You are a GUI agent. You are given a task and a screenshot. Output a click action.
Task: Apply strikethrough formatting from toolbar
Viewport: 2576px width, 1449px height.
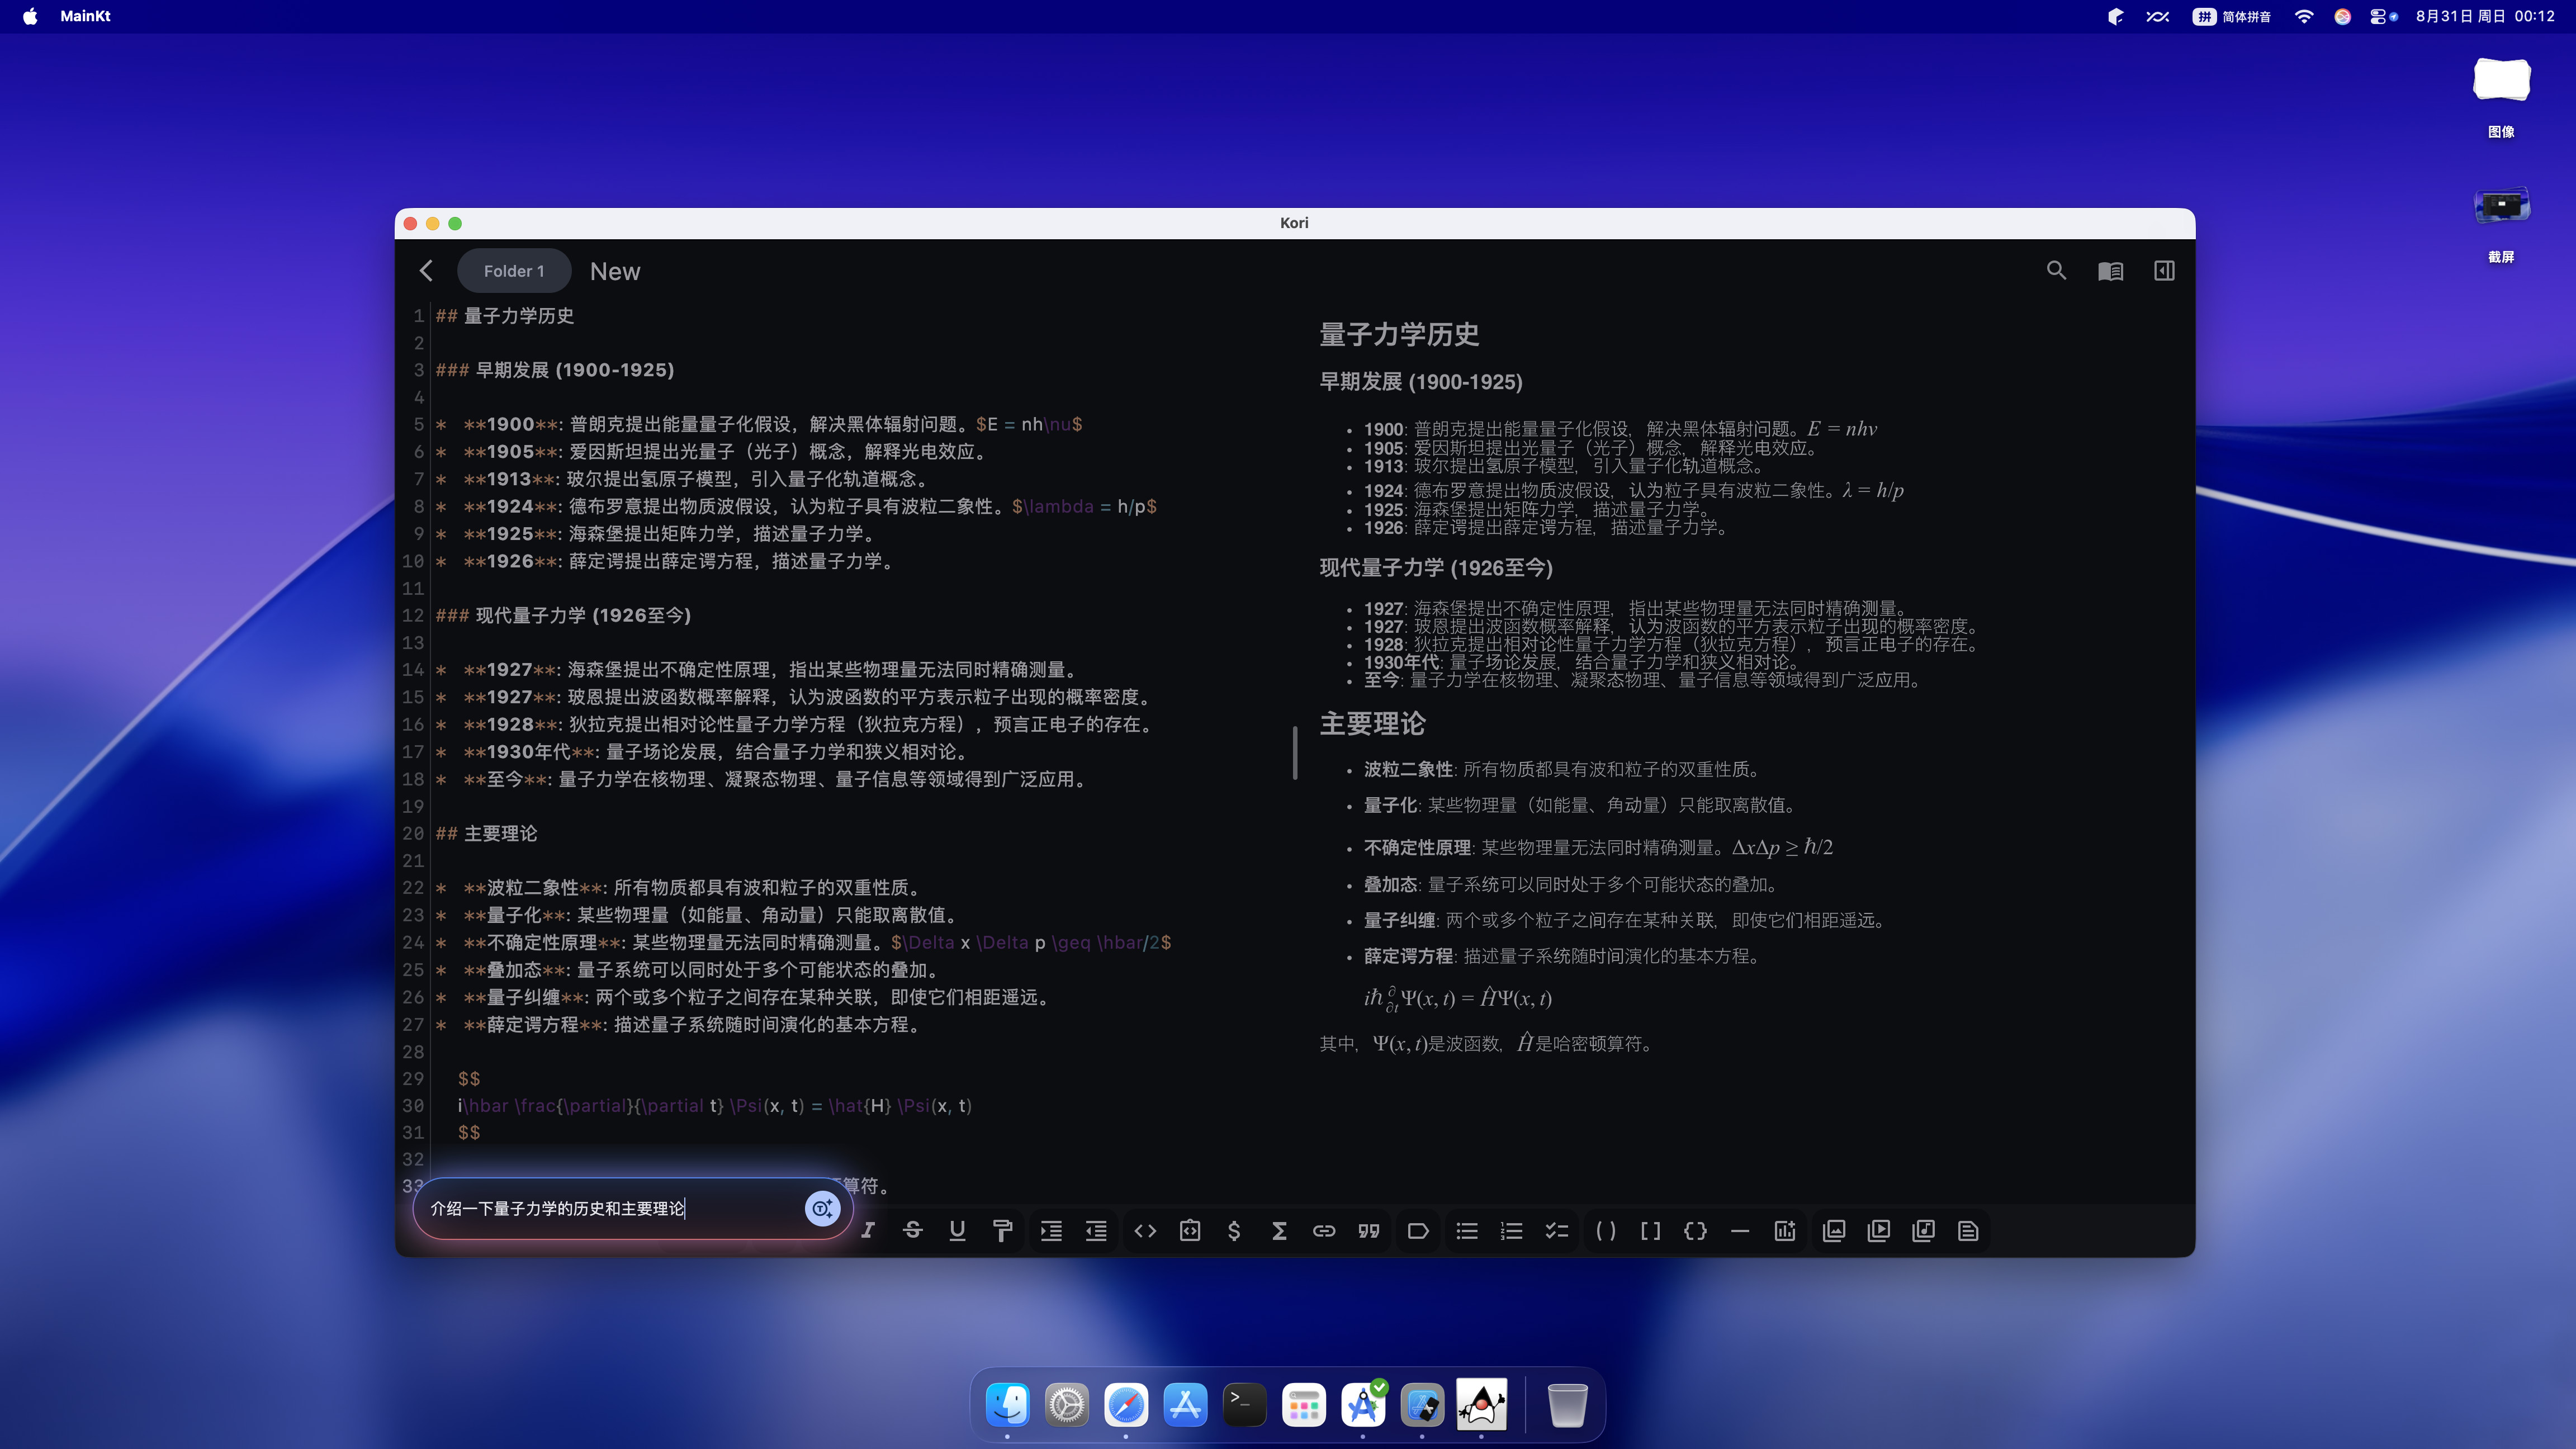(x=912, y=1231)
